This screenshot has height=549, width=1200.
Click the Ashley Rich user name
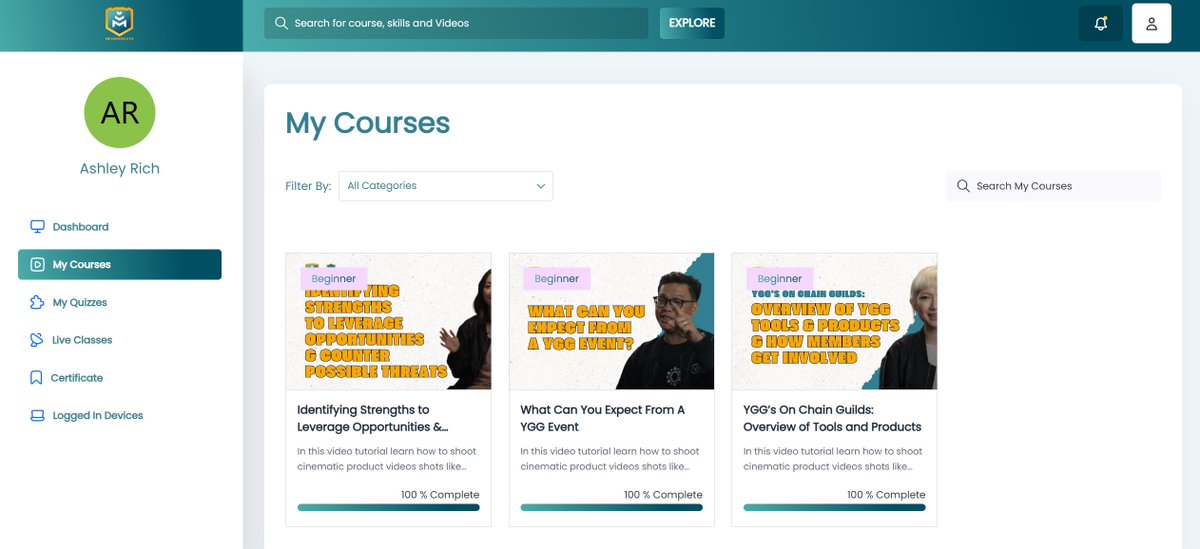point(120,169)
